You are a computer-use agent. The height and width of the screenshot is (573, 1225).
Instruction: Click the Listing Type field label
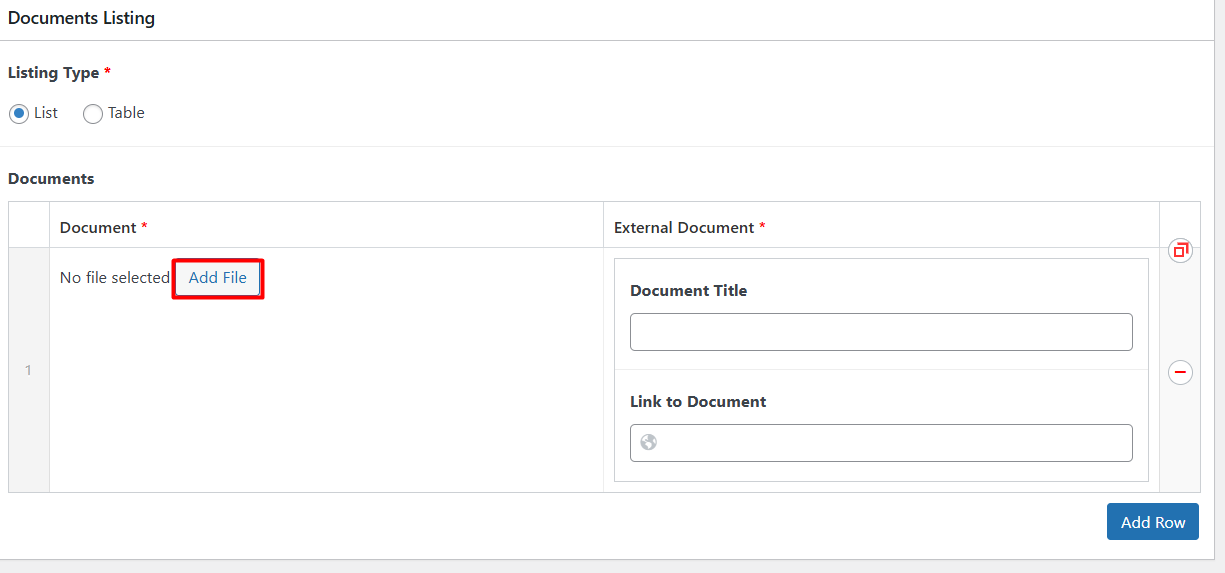coord(53,73)
